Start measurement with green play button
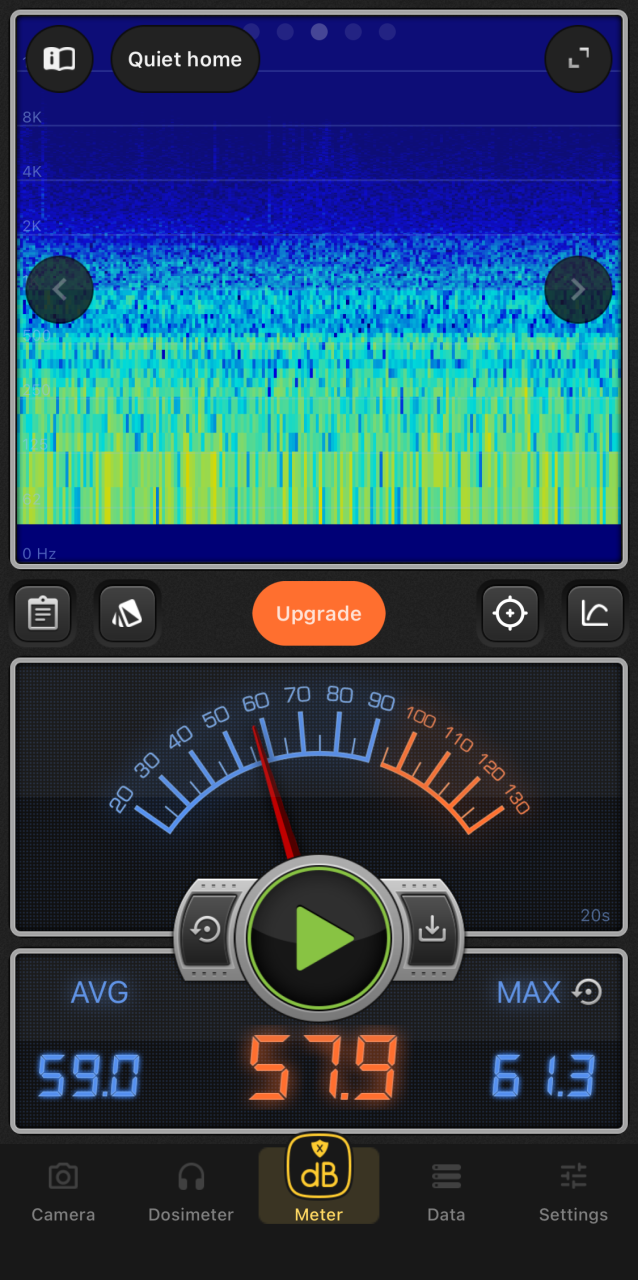The image size is (638, 1280). (x=318, y=937)
